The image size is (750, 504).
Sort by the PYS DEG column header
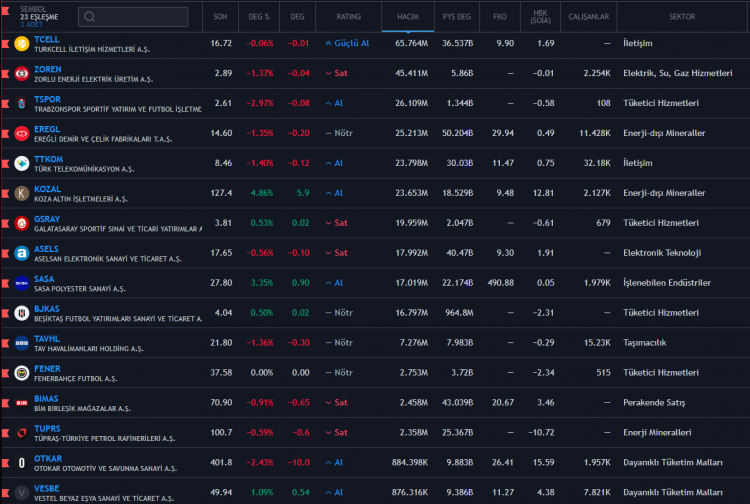pyautogui.click(x=457, y=17)
